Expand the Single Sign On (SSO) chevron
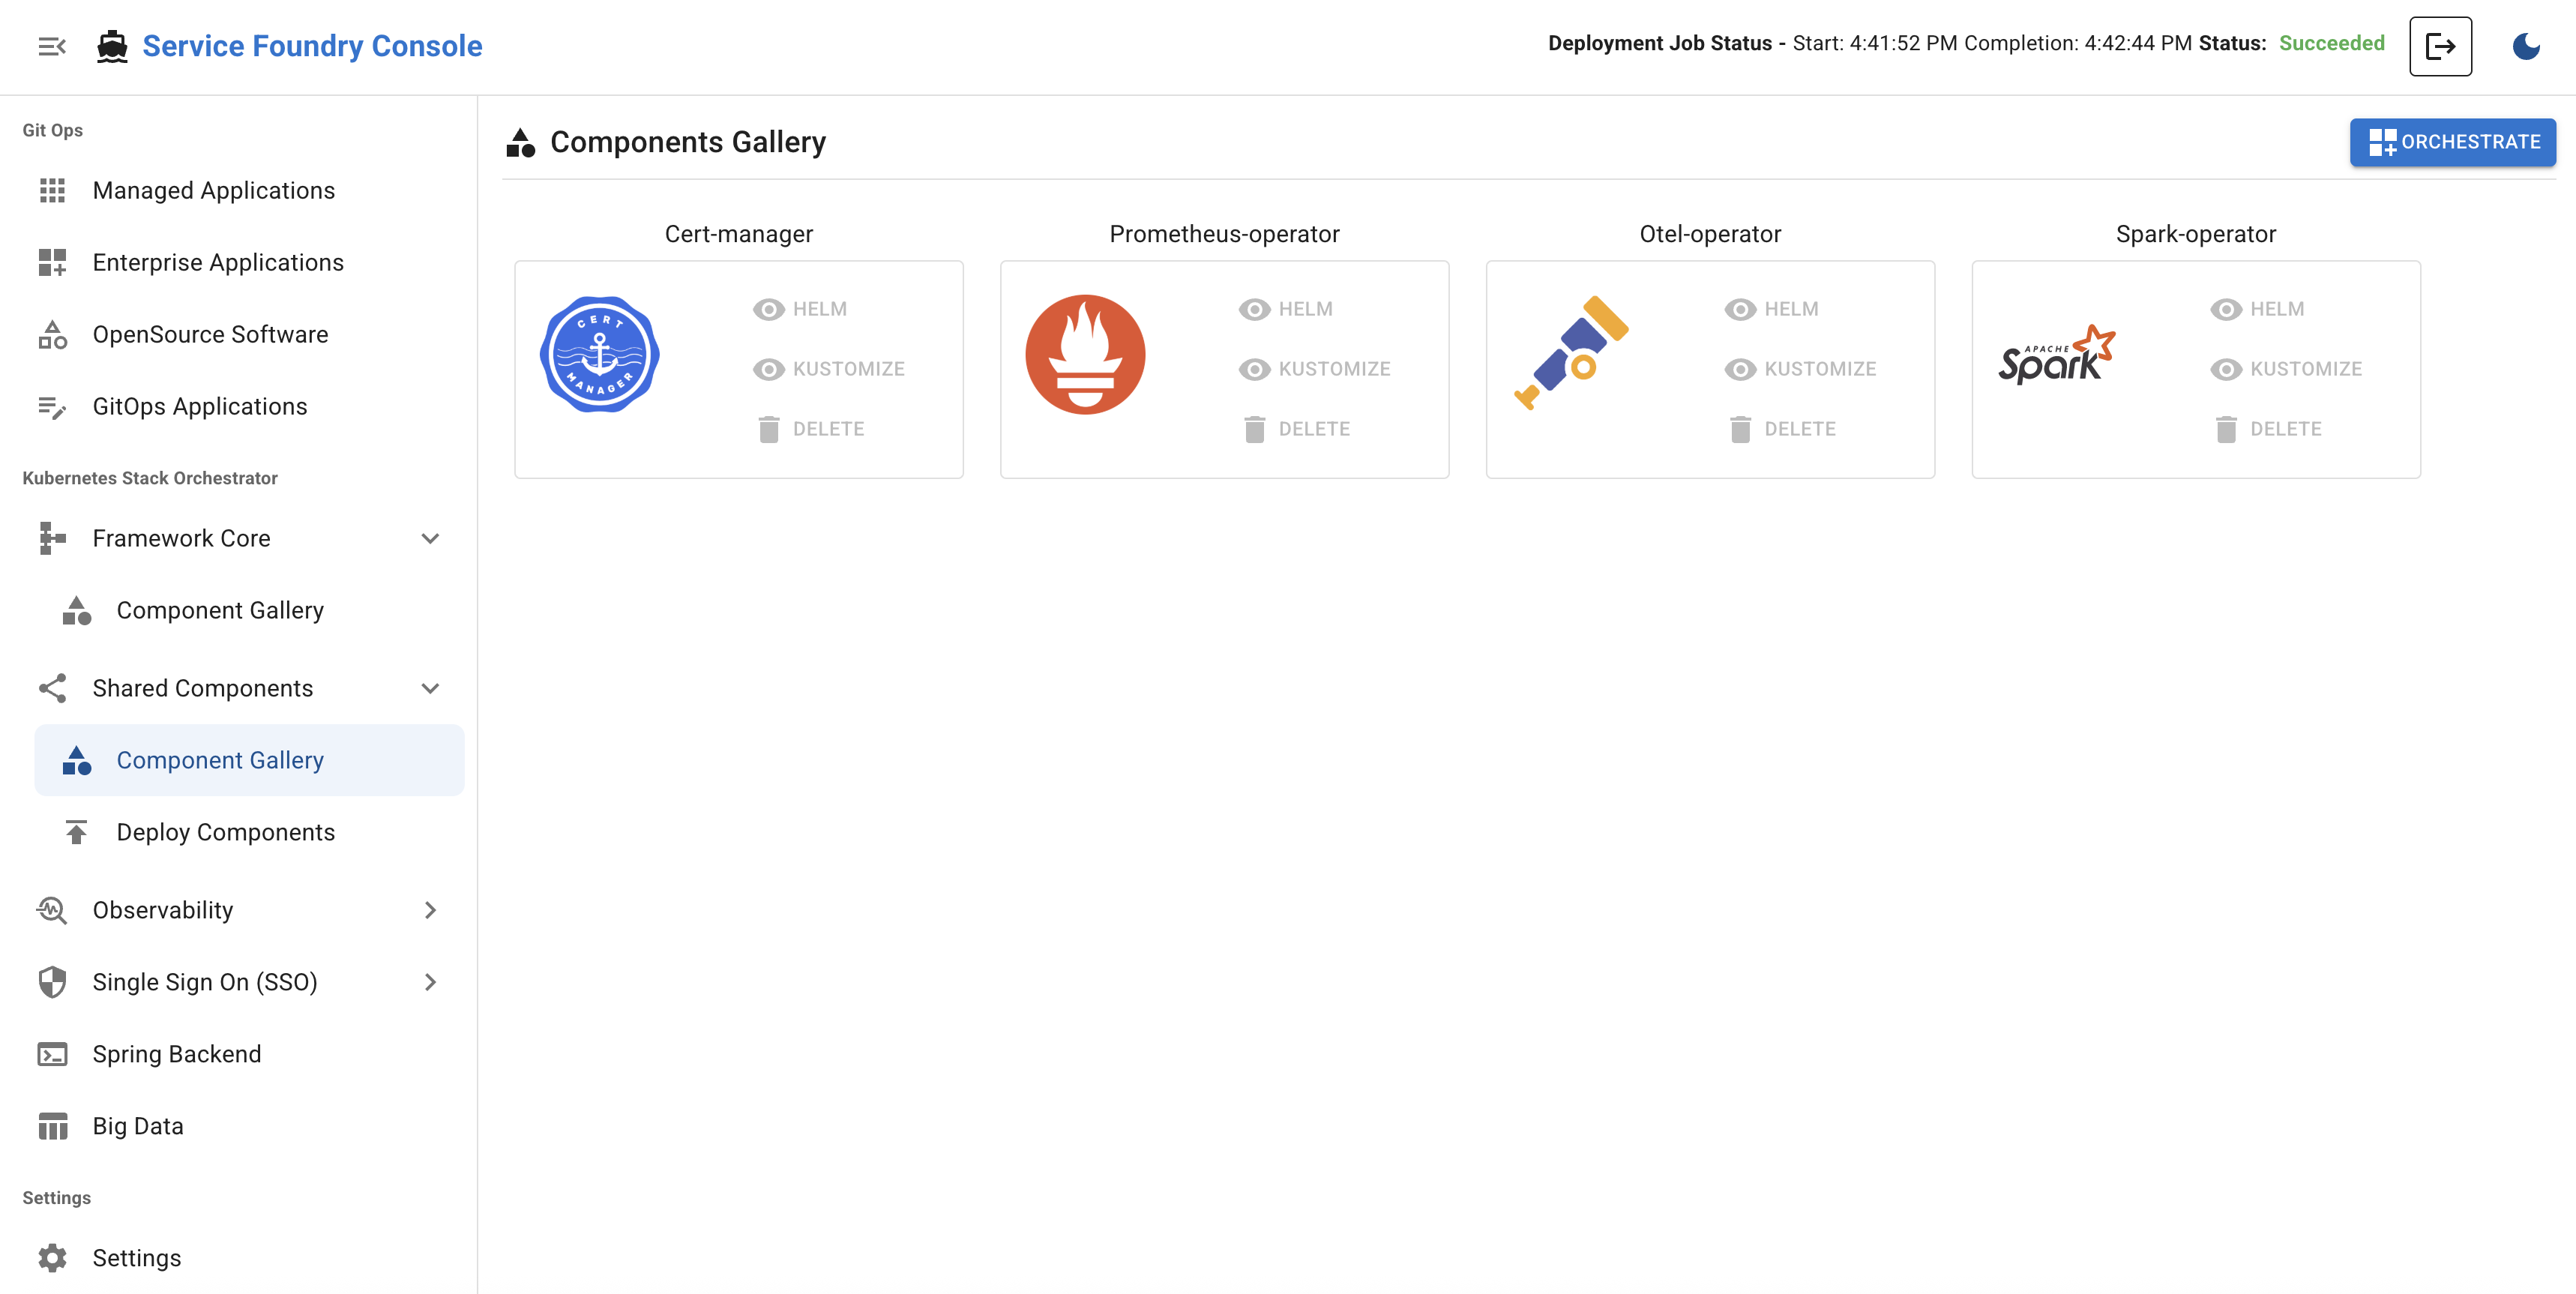 pos(430,982)
